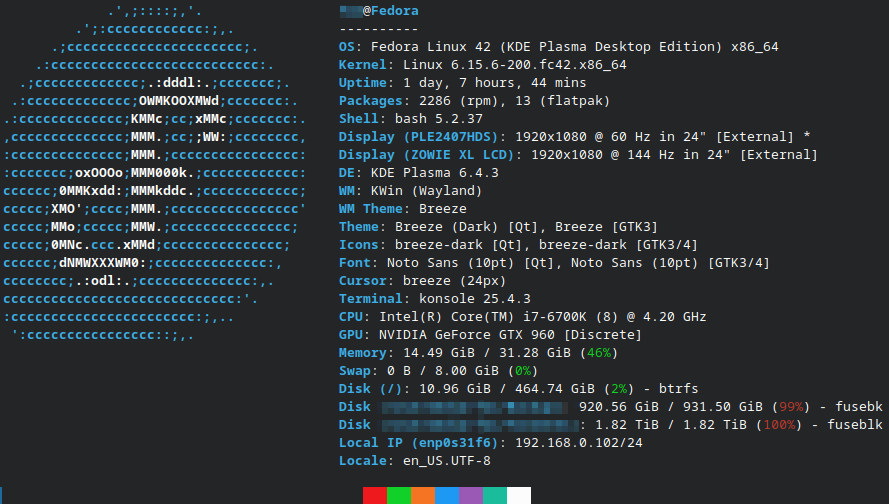
Task: Click 'Fedora Linux 42 (KDE Plasma Desktop Edition)' text
Action: [x=547, y=46]
